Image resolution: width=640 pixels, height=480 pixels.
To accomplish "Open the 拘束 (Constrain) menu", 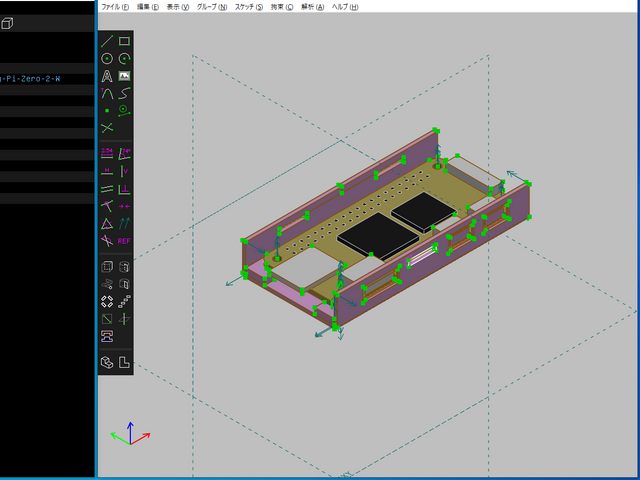I will pyautogui.click(x=282, y=6).
